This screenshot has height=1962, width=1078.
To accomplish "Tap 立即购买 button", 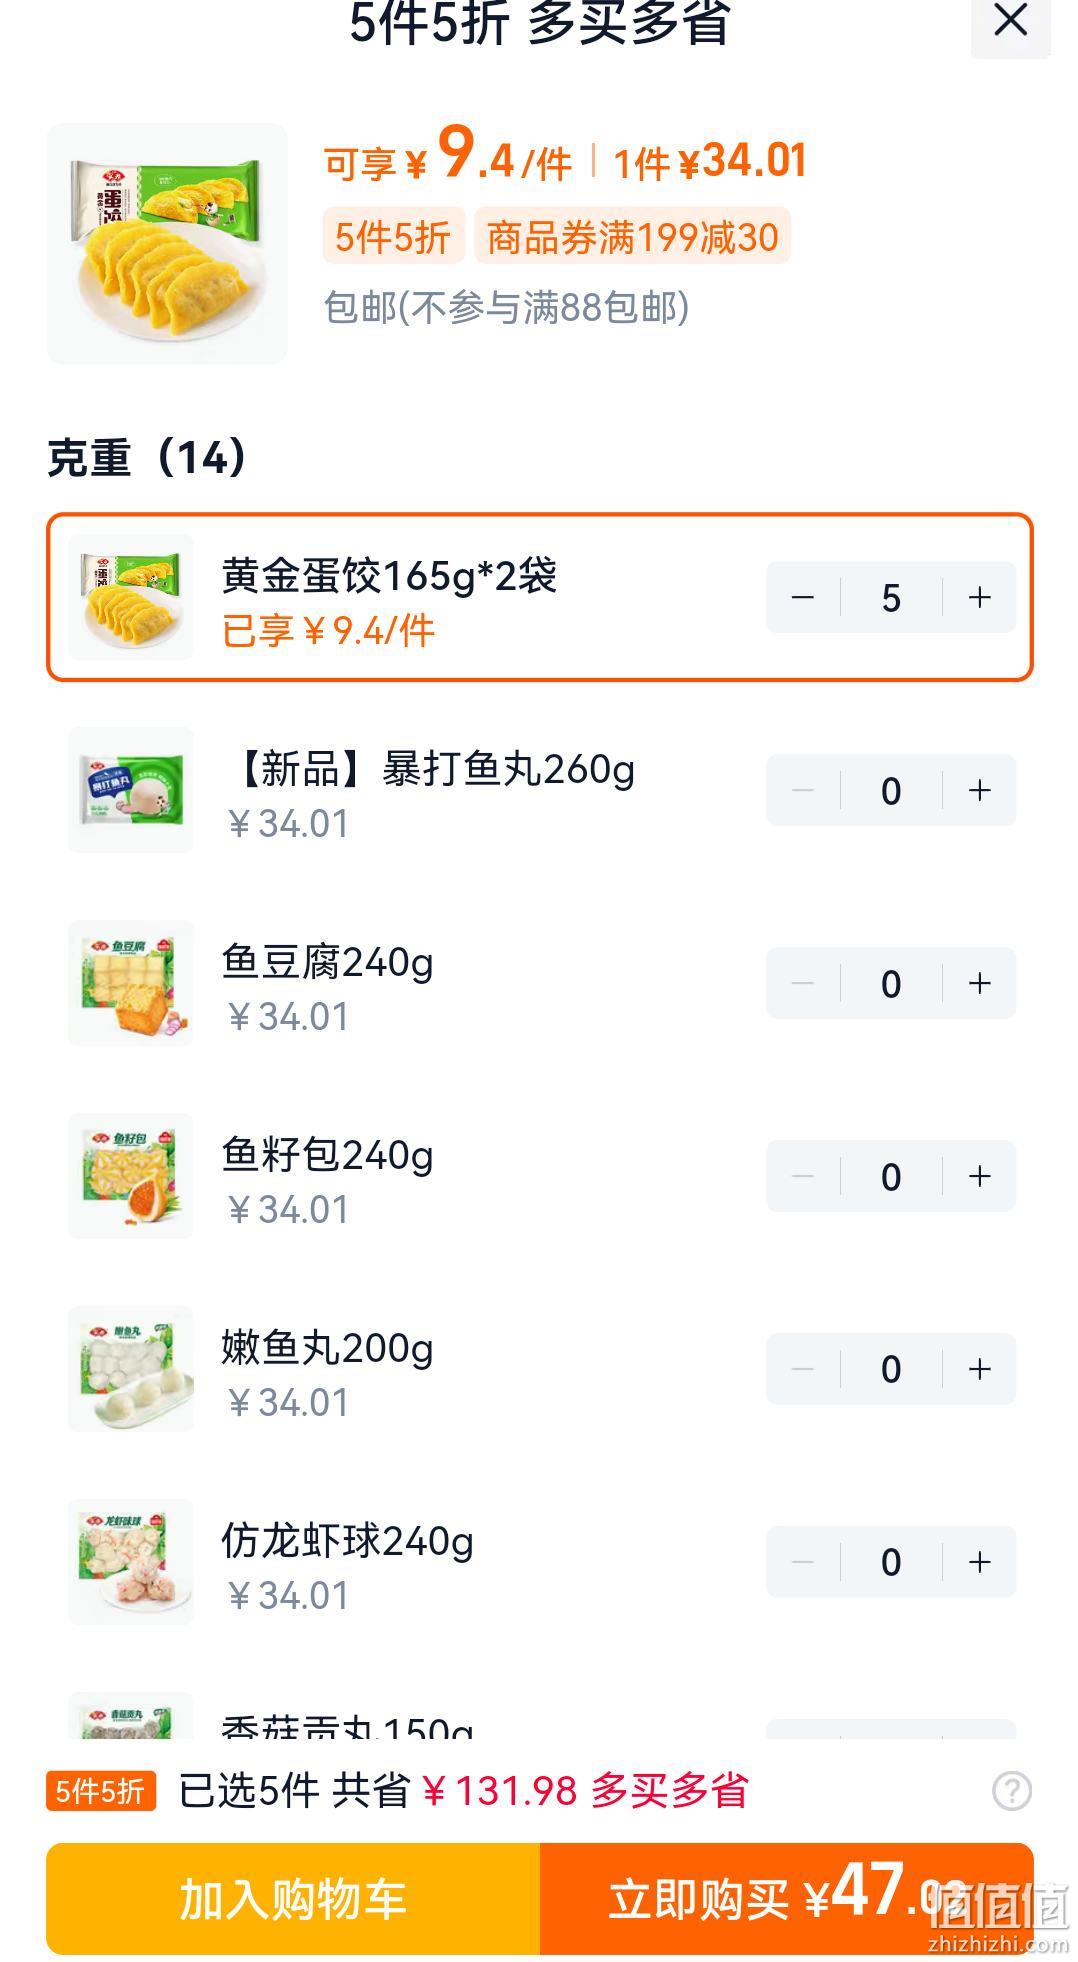I will (787, 1898).
